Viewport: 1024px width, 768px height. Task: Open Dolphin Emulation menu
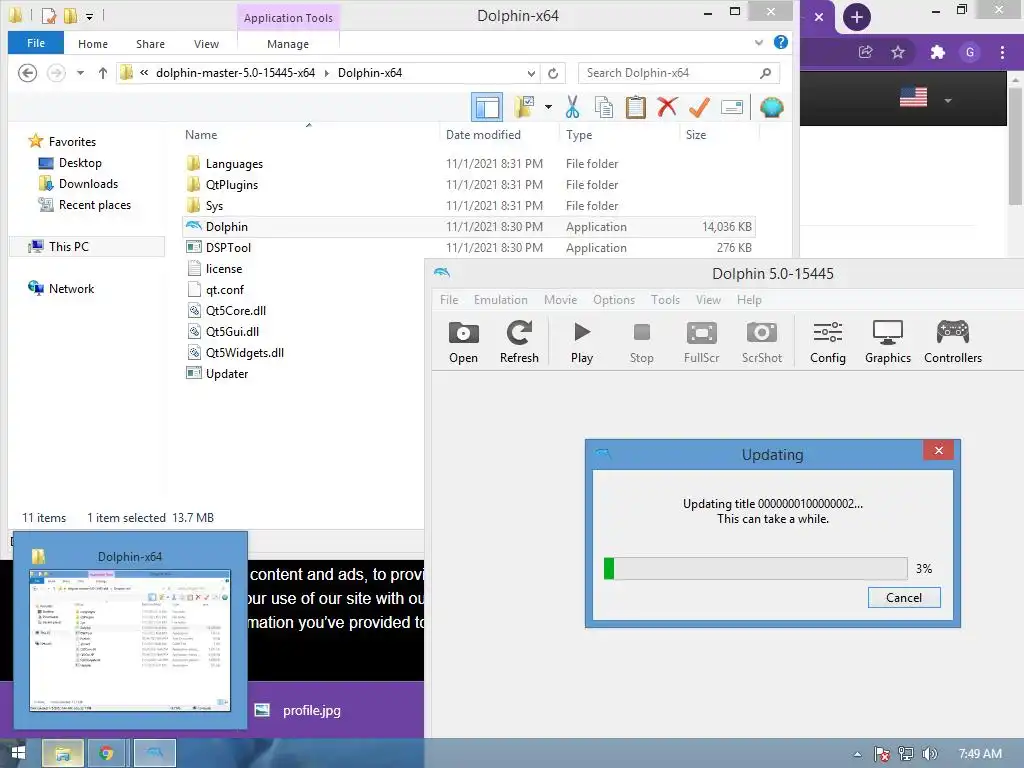tap(501, 300)
